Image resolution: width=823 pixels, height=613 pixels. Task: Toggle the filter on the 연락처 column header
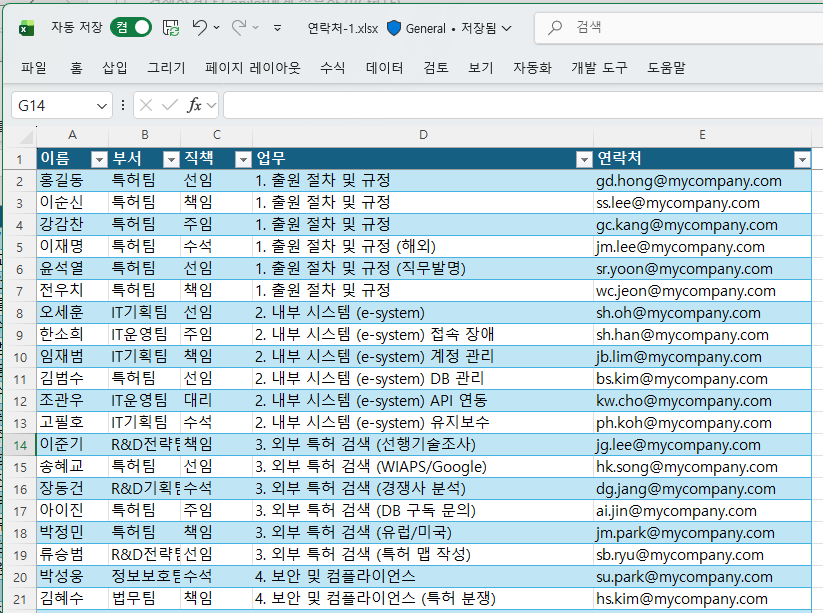click(801, 160)
